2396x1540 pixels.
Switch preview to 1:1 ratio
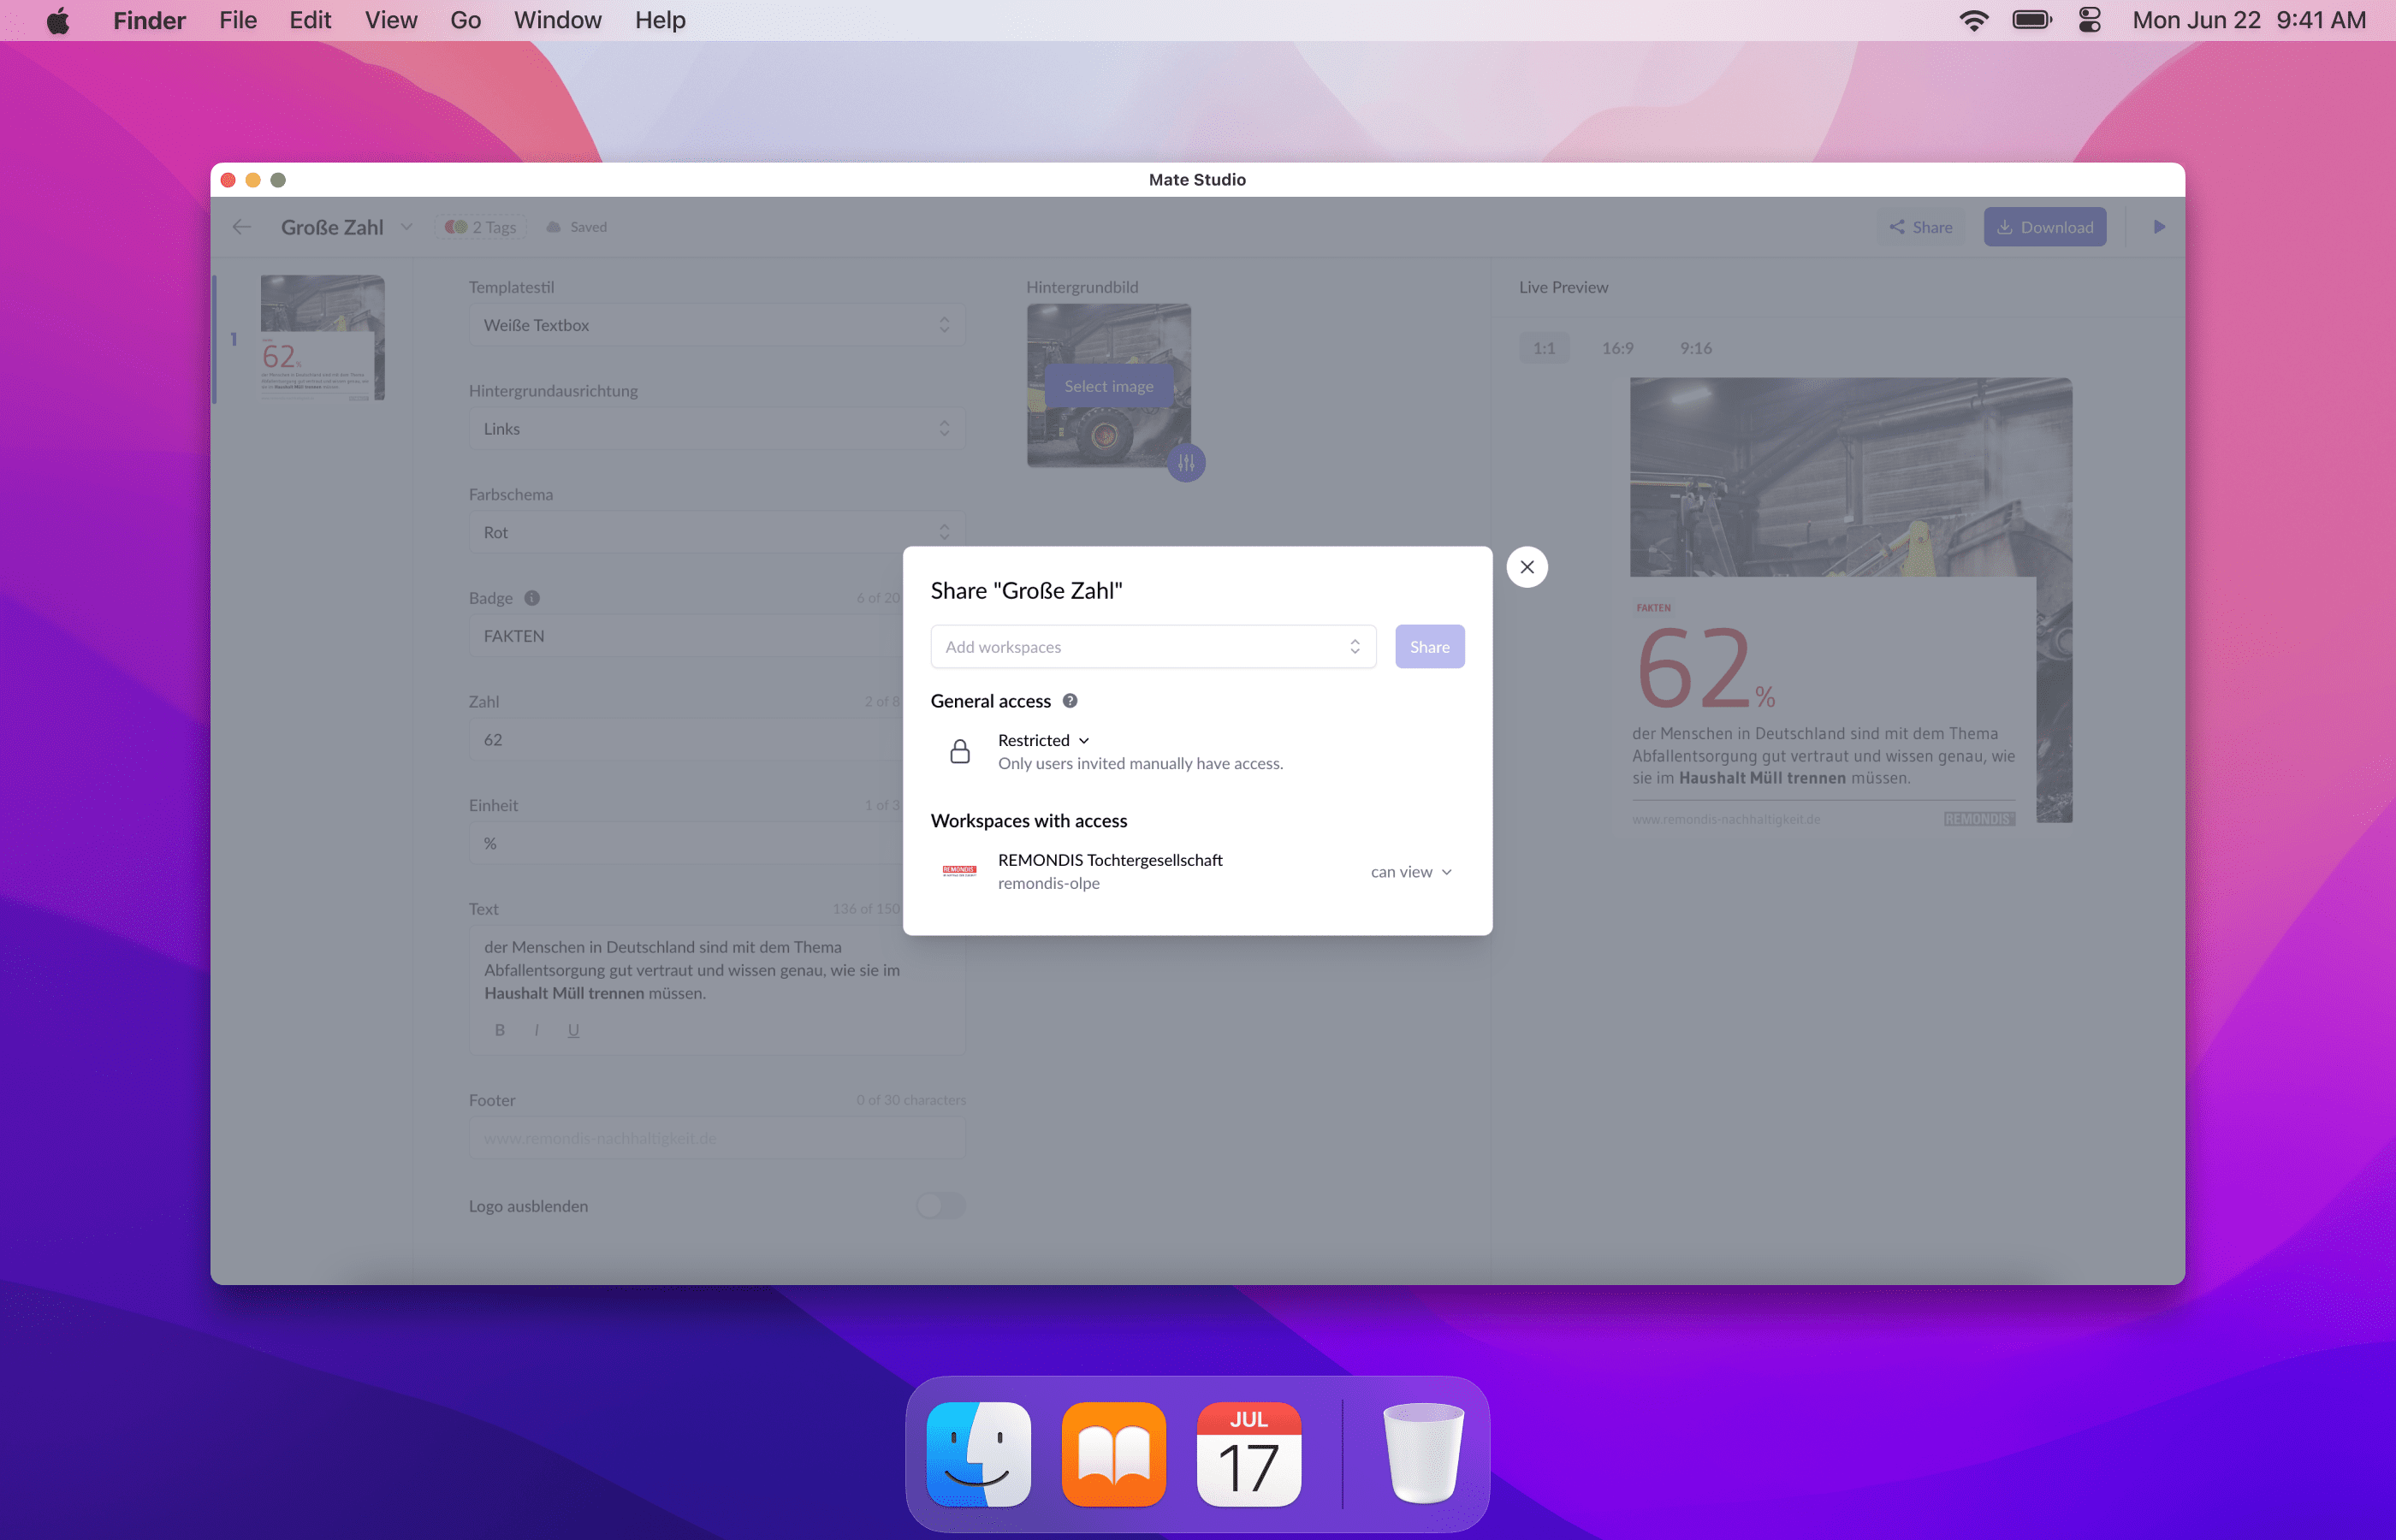click(x=1544, y=348)
